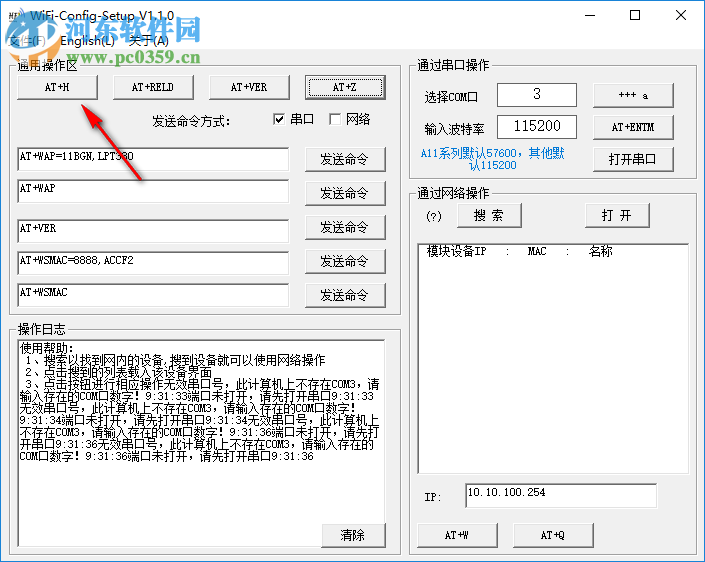Open the 关于(A) about menu

(148, 41)
